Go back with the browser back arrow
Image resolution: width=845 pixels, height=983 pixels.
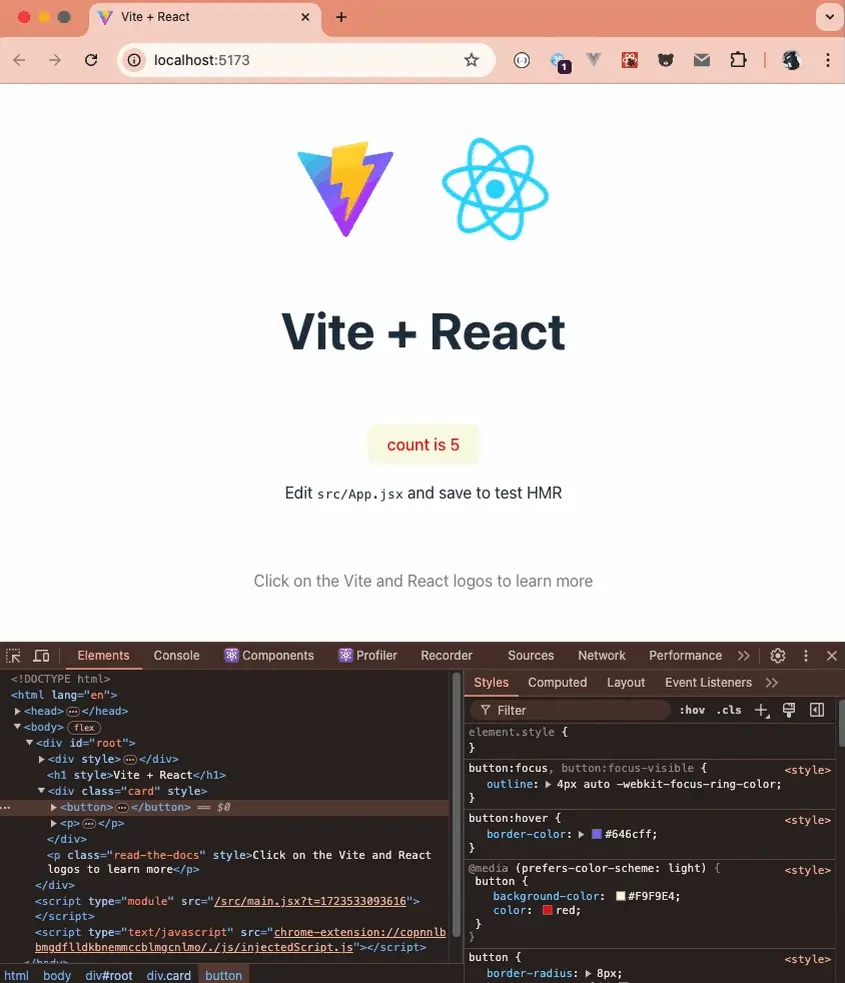pyautogui.click(x=19, y=60)
